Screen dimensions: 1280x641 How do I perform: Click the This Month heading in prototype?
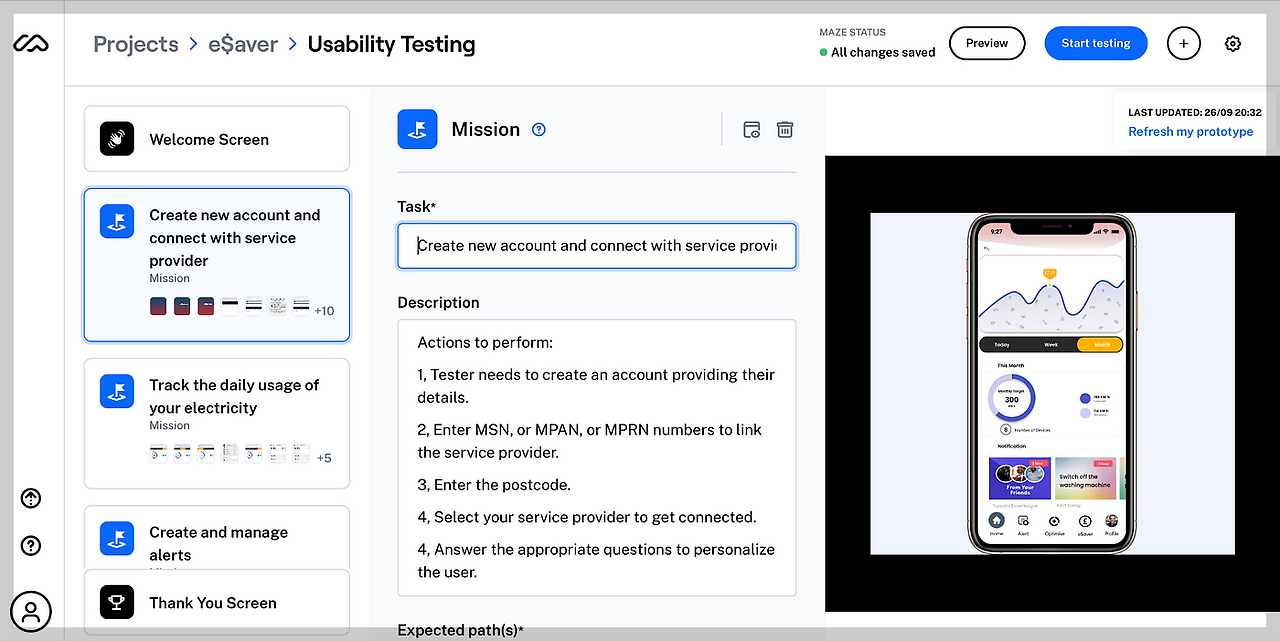[1010, 366]
